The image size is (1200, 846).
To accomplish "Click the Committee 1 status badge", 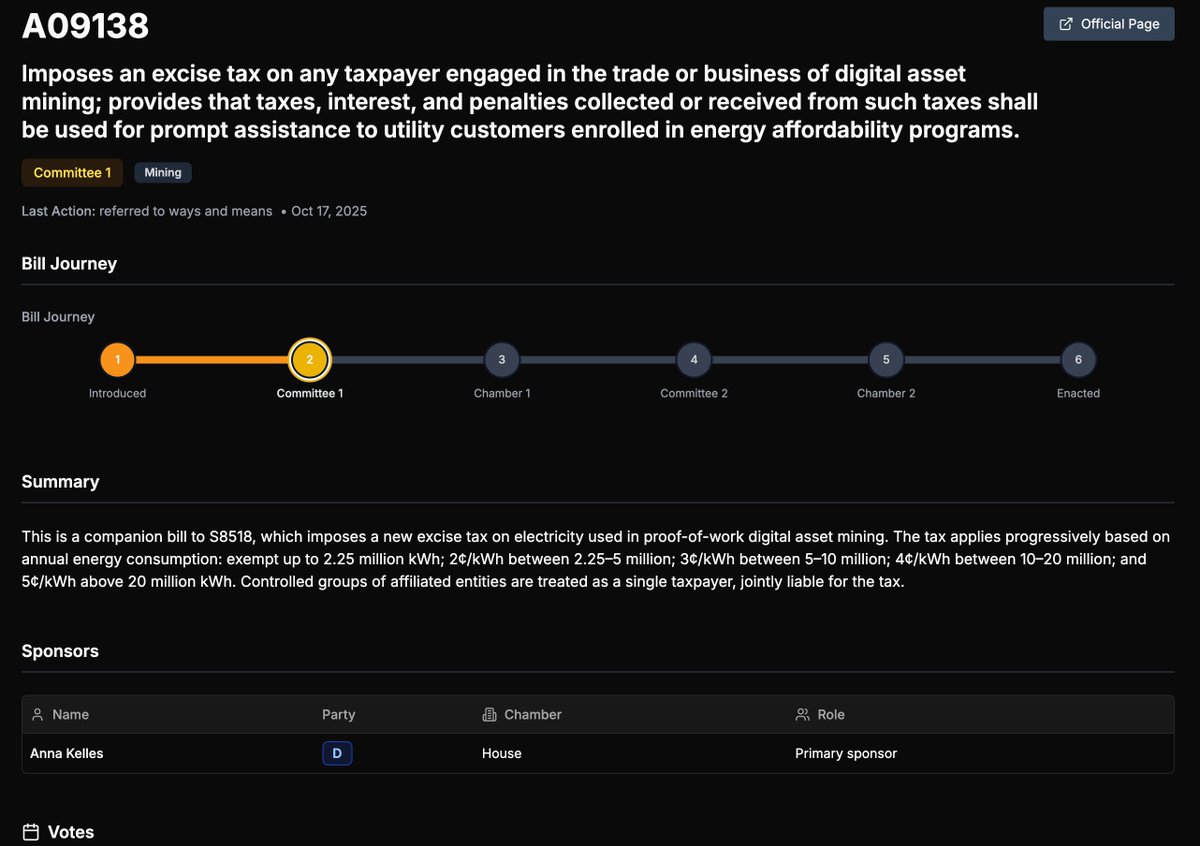I will click(73, 173).
